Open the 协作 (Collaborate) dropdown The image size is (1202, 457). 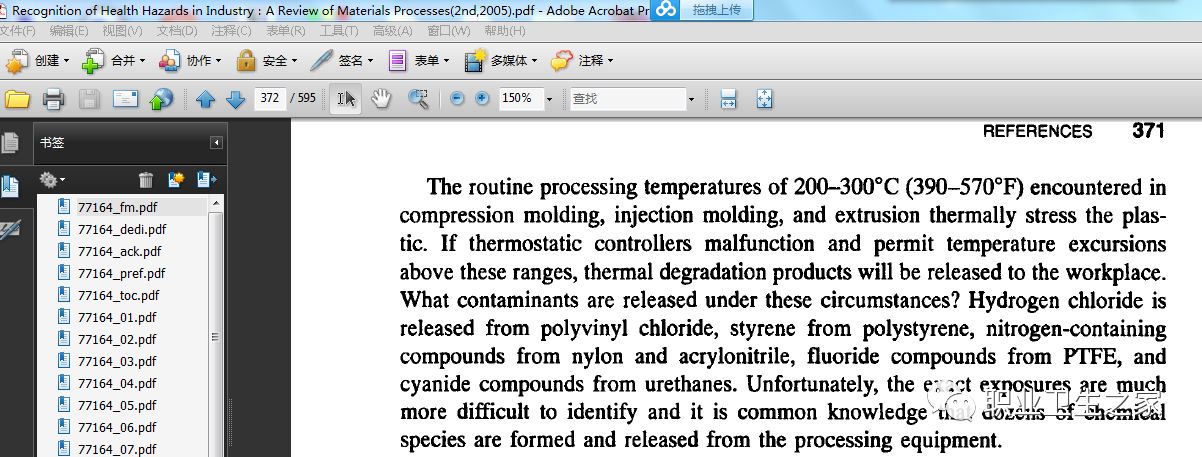190,61
